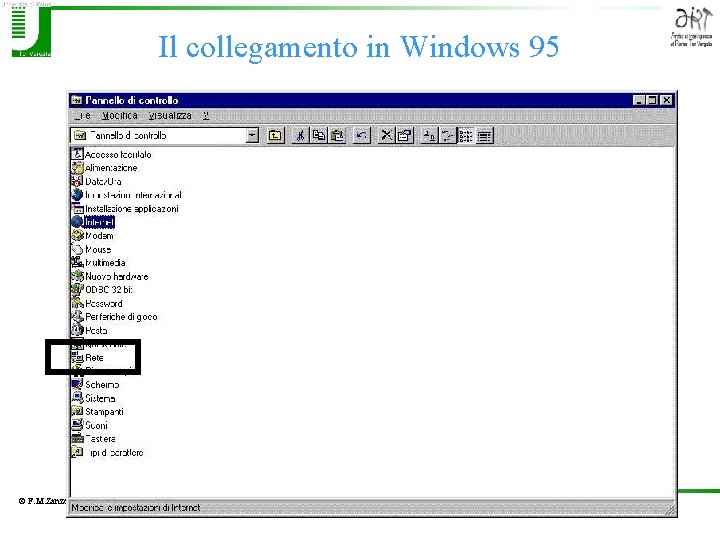Click the Delete X toolbar icon
This screenshot has height=540, width=720.
tap(386, 135)
